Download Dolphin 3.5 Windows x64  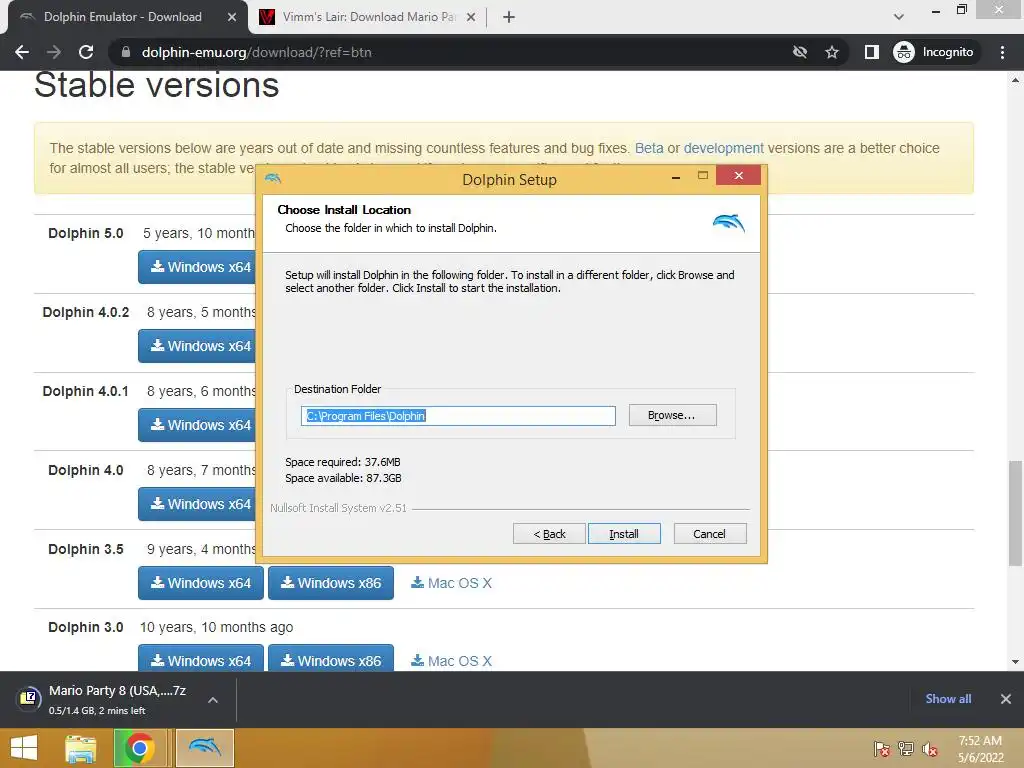pos(200,583)
